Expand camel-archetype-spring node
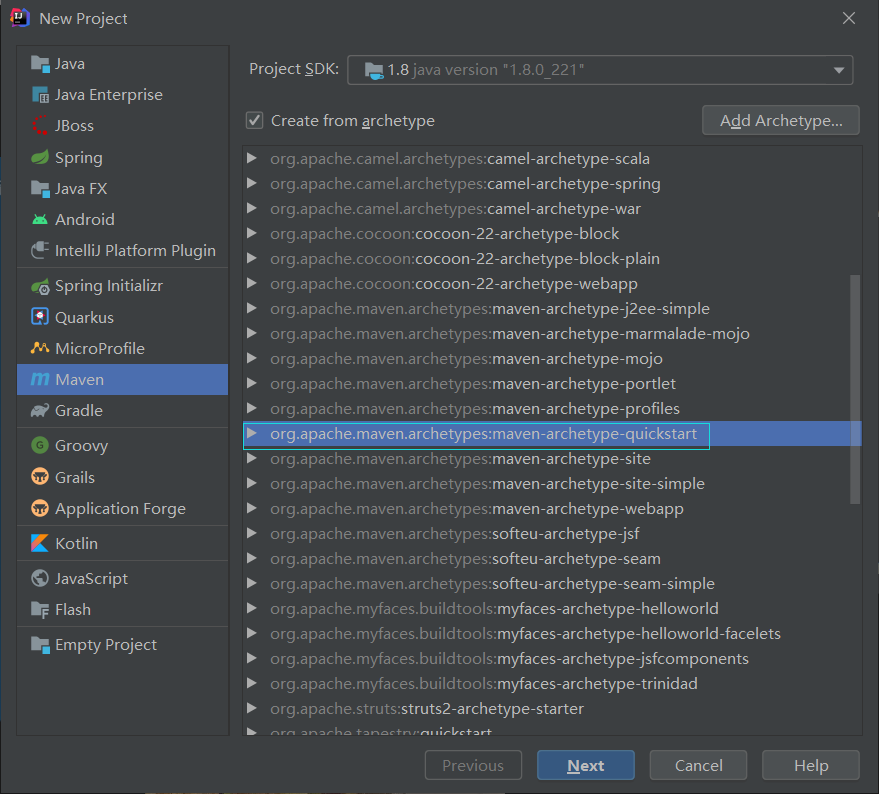The height and width of the screenshot is (794, 879). tap(252, 183)
